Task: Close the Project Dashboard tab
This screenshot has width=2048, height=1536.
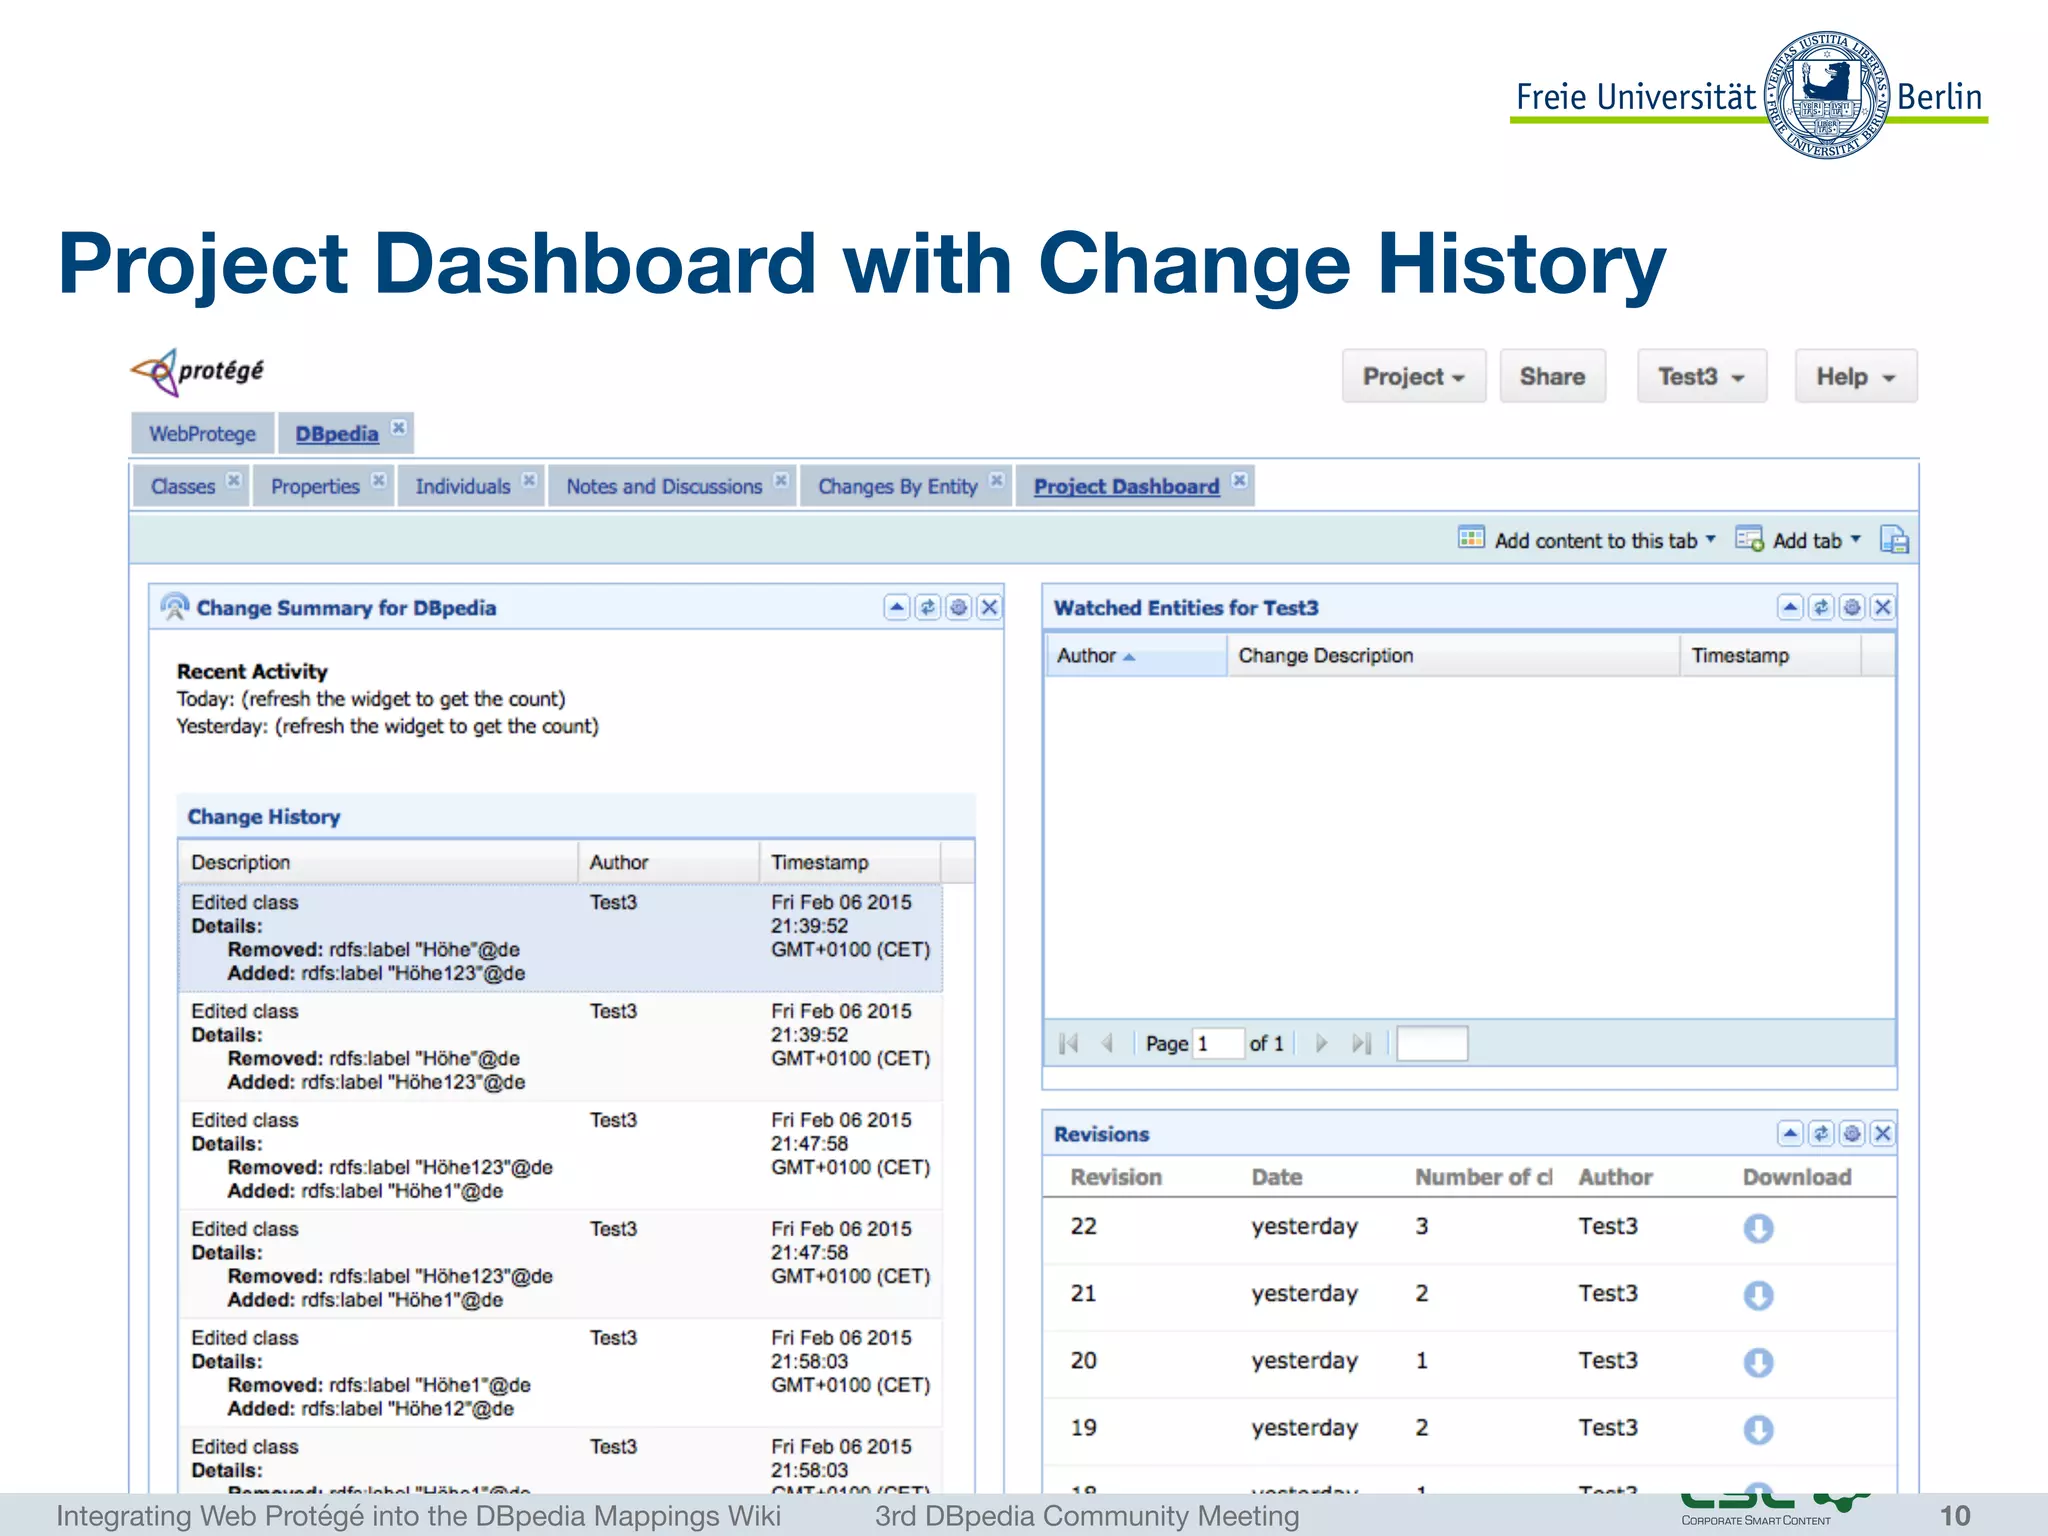Action: tap(1239, 481)
